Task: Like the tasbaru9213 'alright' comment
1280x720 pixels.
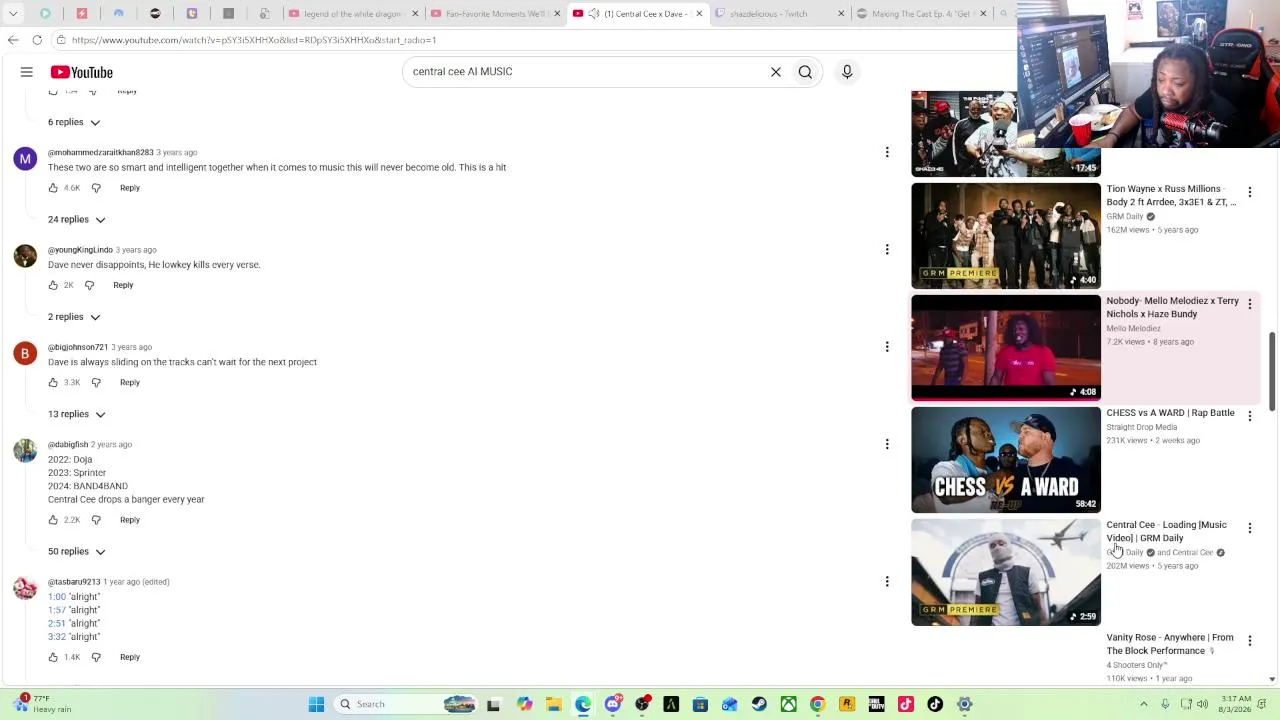Action: [53, 657]
